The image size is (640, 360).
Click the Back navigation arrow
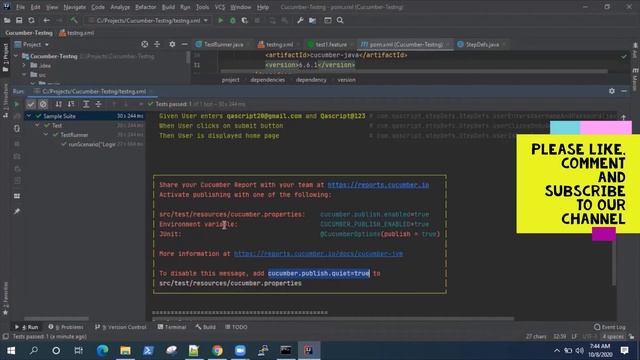pyautogui.click(x=47, y=20)
